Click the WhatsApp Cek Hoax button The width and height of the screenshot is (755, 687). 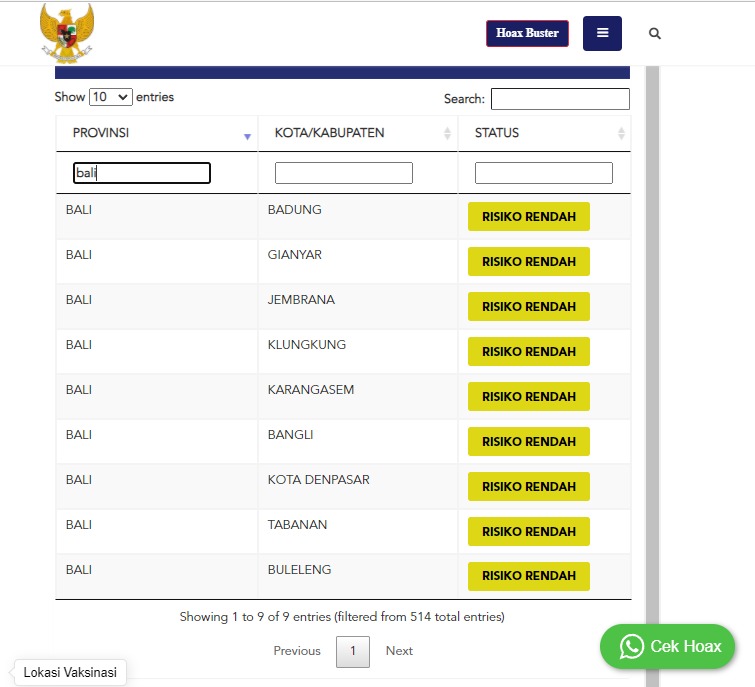[667, 647]
